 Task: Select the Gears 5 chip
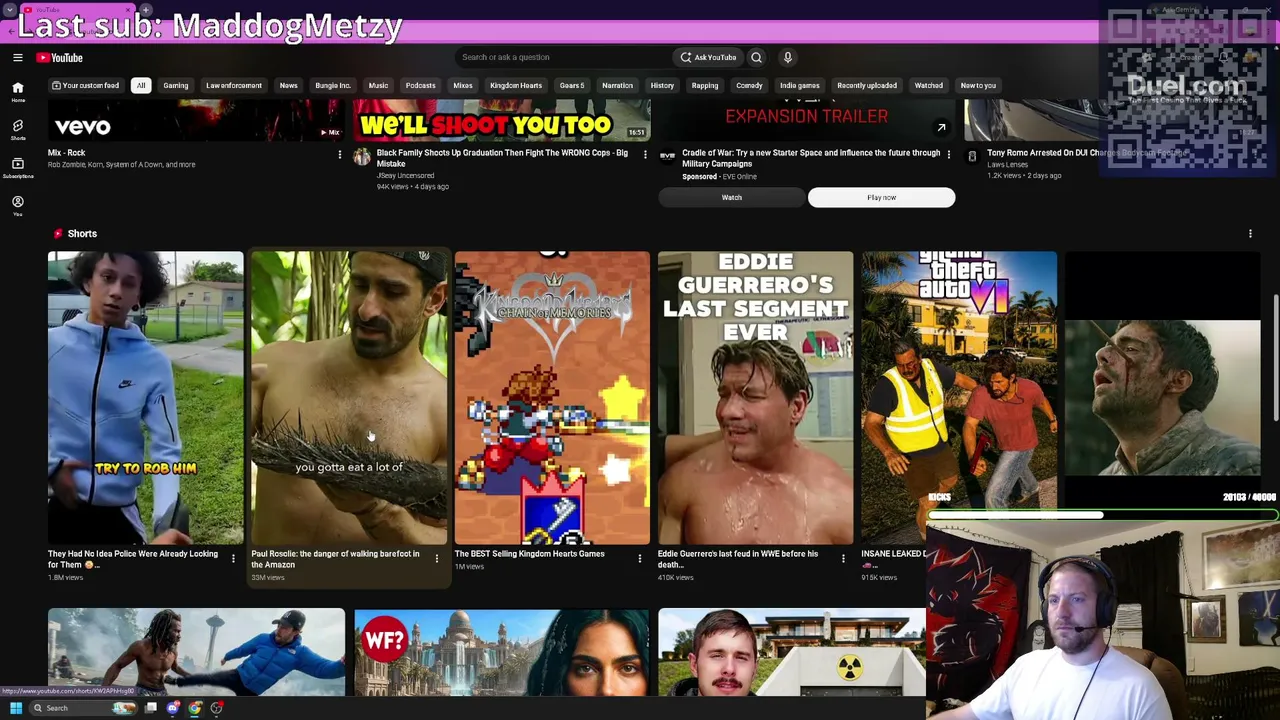click(x=572, y=85)
